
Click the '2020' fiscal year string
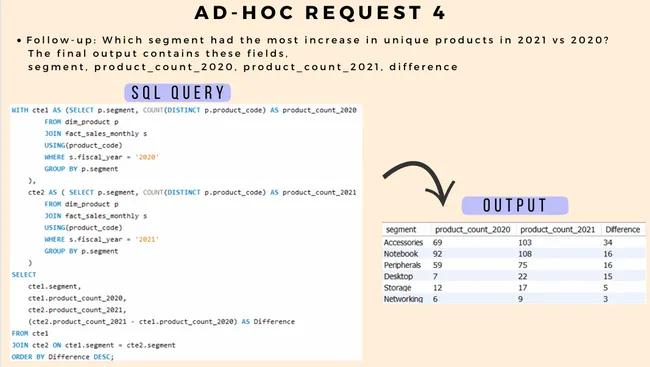pos(147,157)
